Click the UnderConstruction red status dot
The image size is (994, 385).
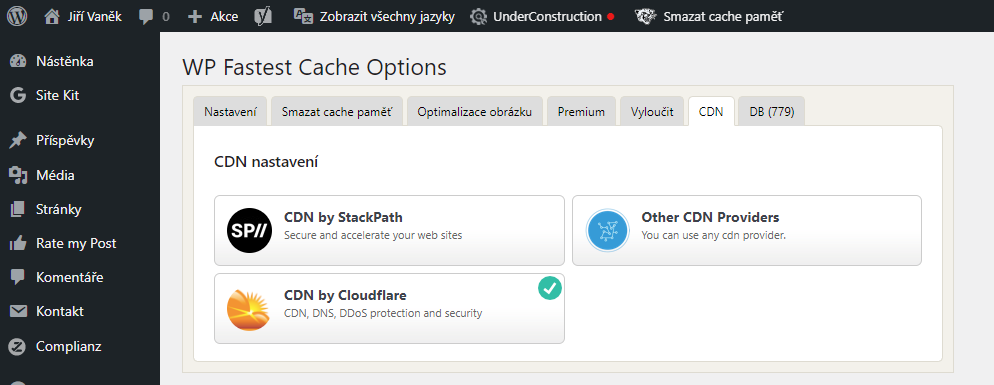click(610, 17)
